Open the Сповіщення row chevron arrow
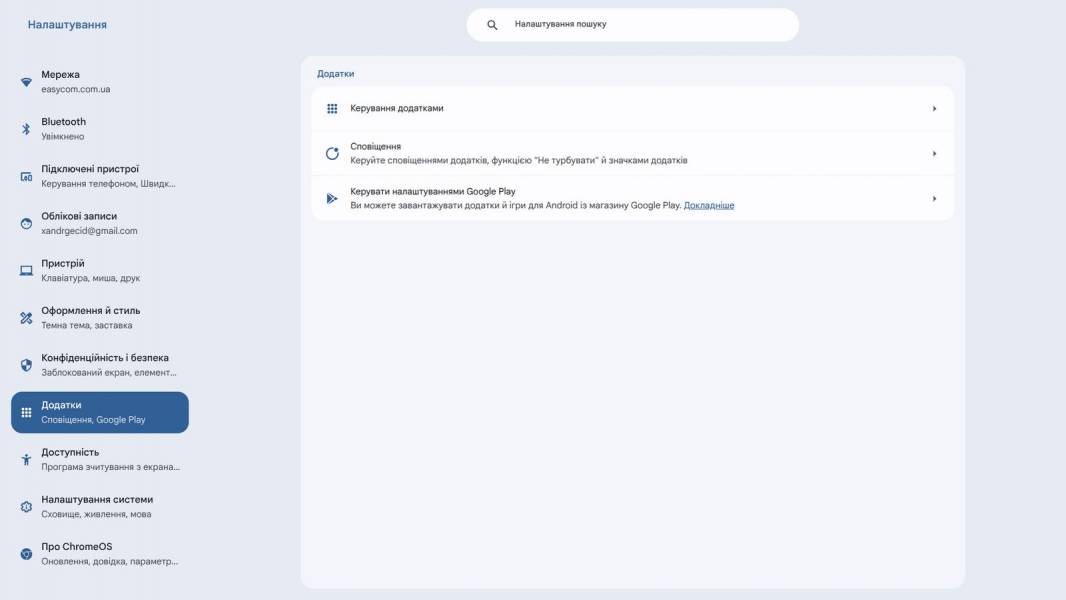1066x600 pixels. (934, 154)
